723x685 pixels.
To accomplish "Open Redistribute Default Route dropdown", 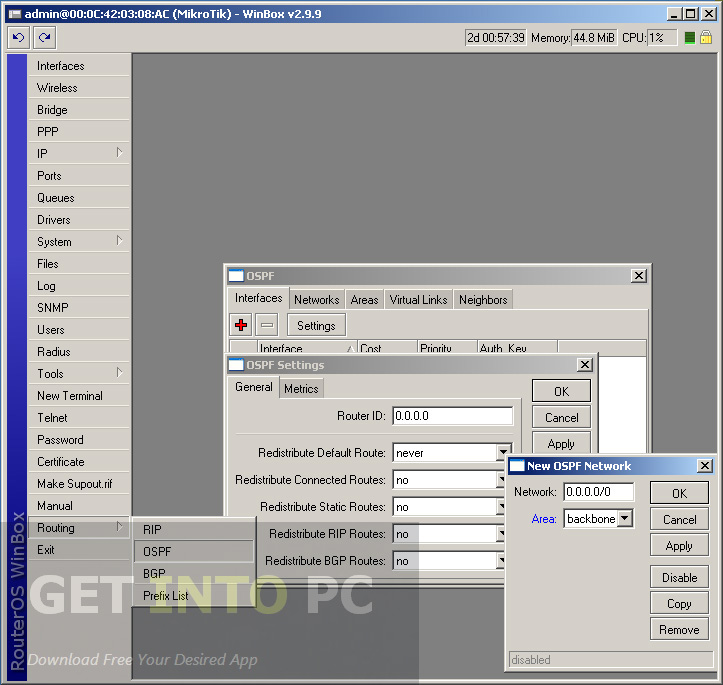I will pyautogui.click(x=503, y=453).
